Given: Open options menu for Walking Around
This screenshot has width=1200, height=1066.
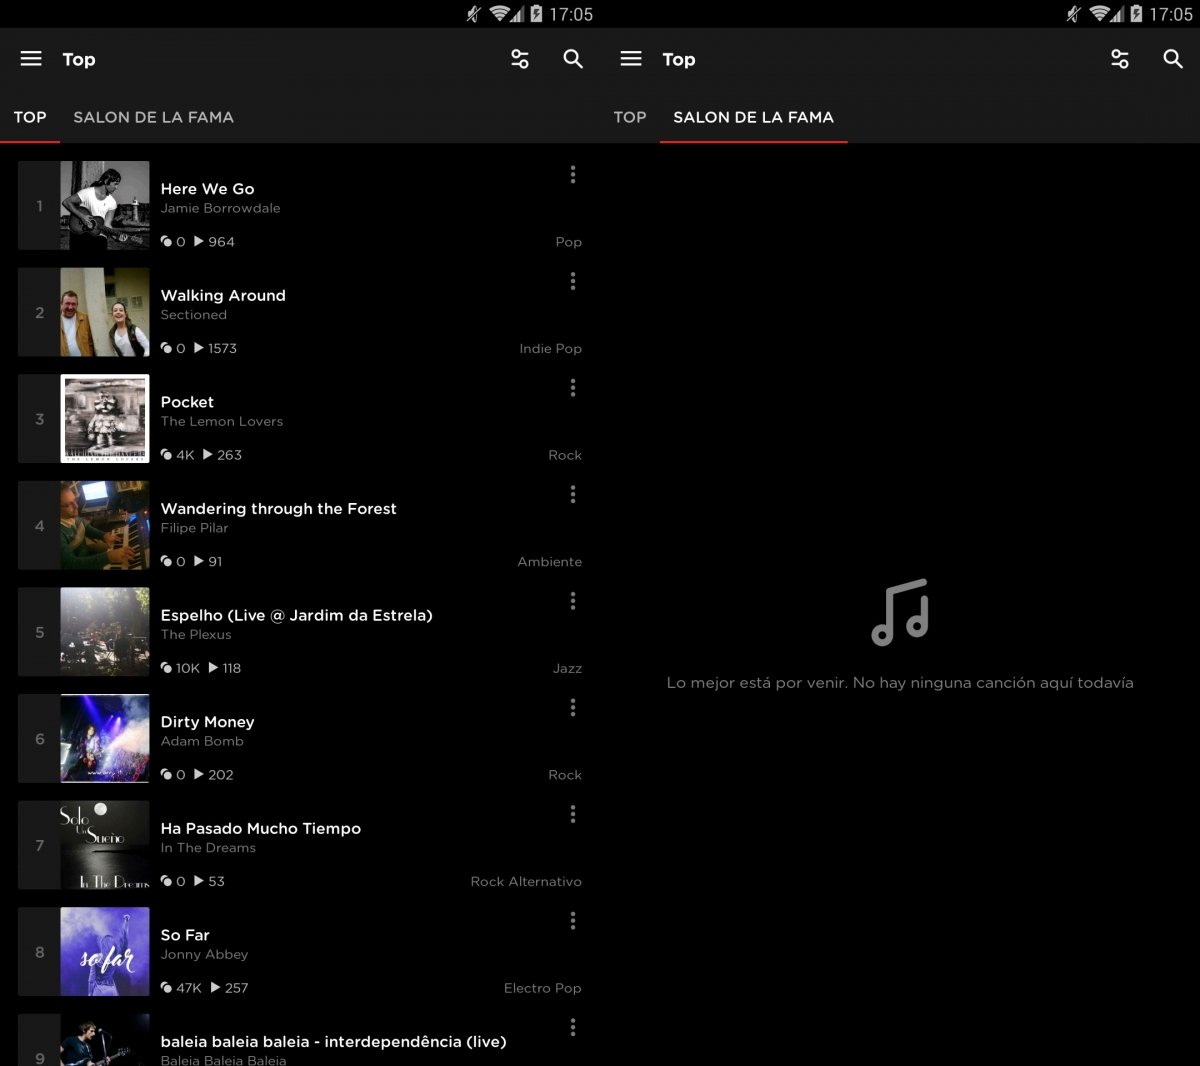Looking at the screenshot, I should click(573, 281).
